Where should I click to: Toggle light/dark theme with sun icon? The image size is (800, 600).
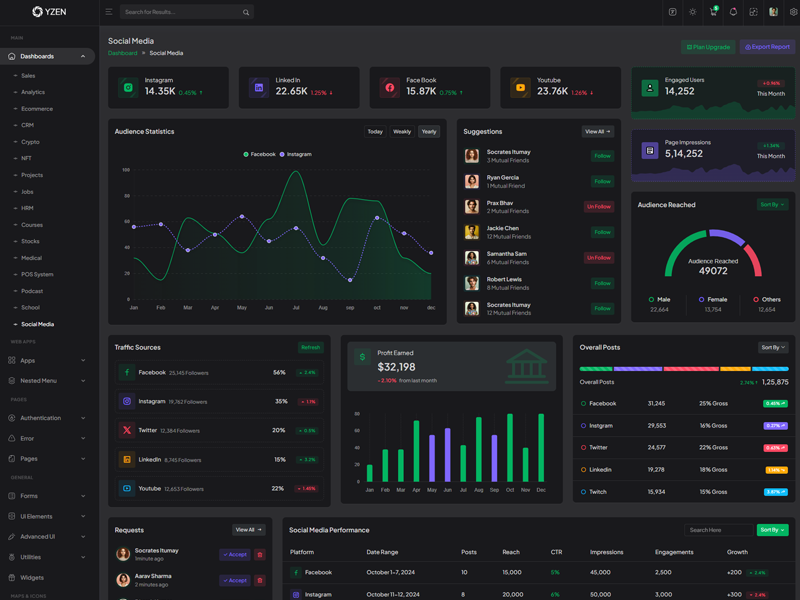pyautogui.click(x=693, y=12)
